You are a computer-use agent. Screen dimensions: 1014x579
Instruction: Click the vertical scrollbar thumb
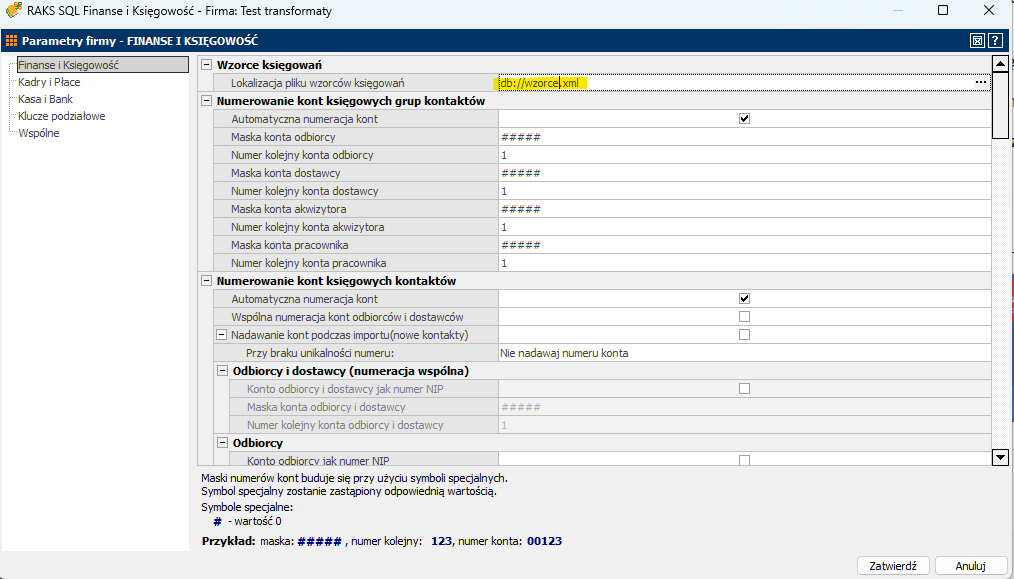1000,105
